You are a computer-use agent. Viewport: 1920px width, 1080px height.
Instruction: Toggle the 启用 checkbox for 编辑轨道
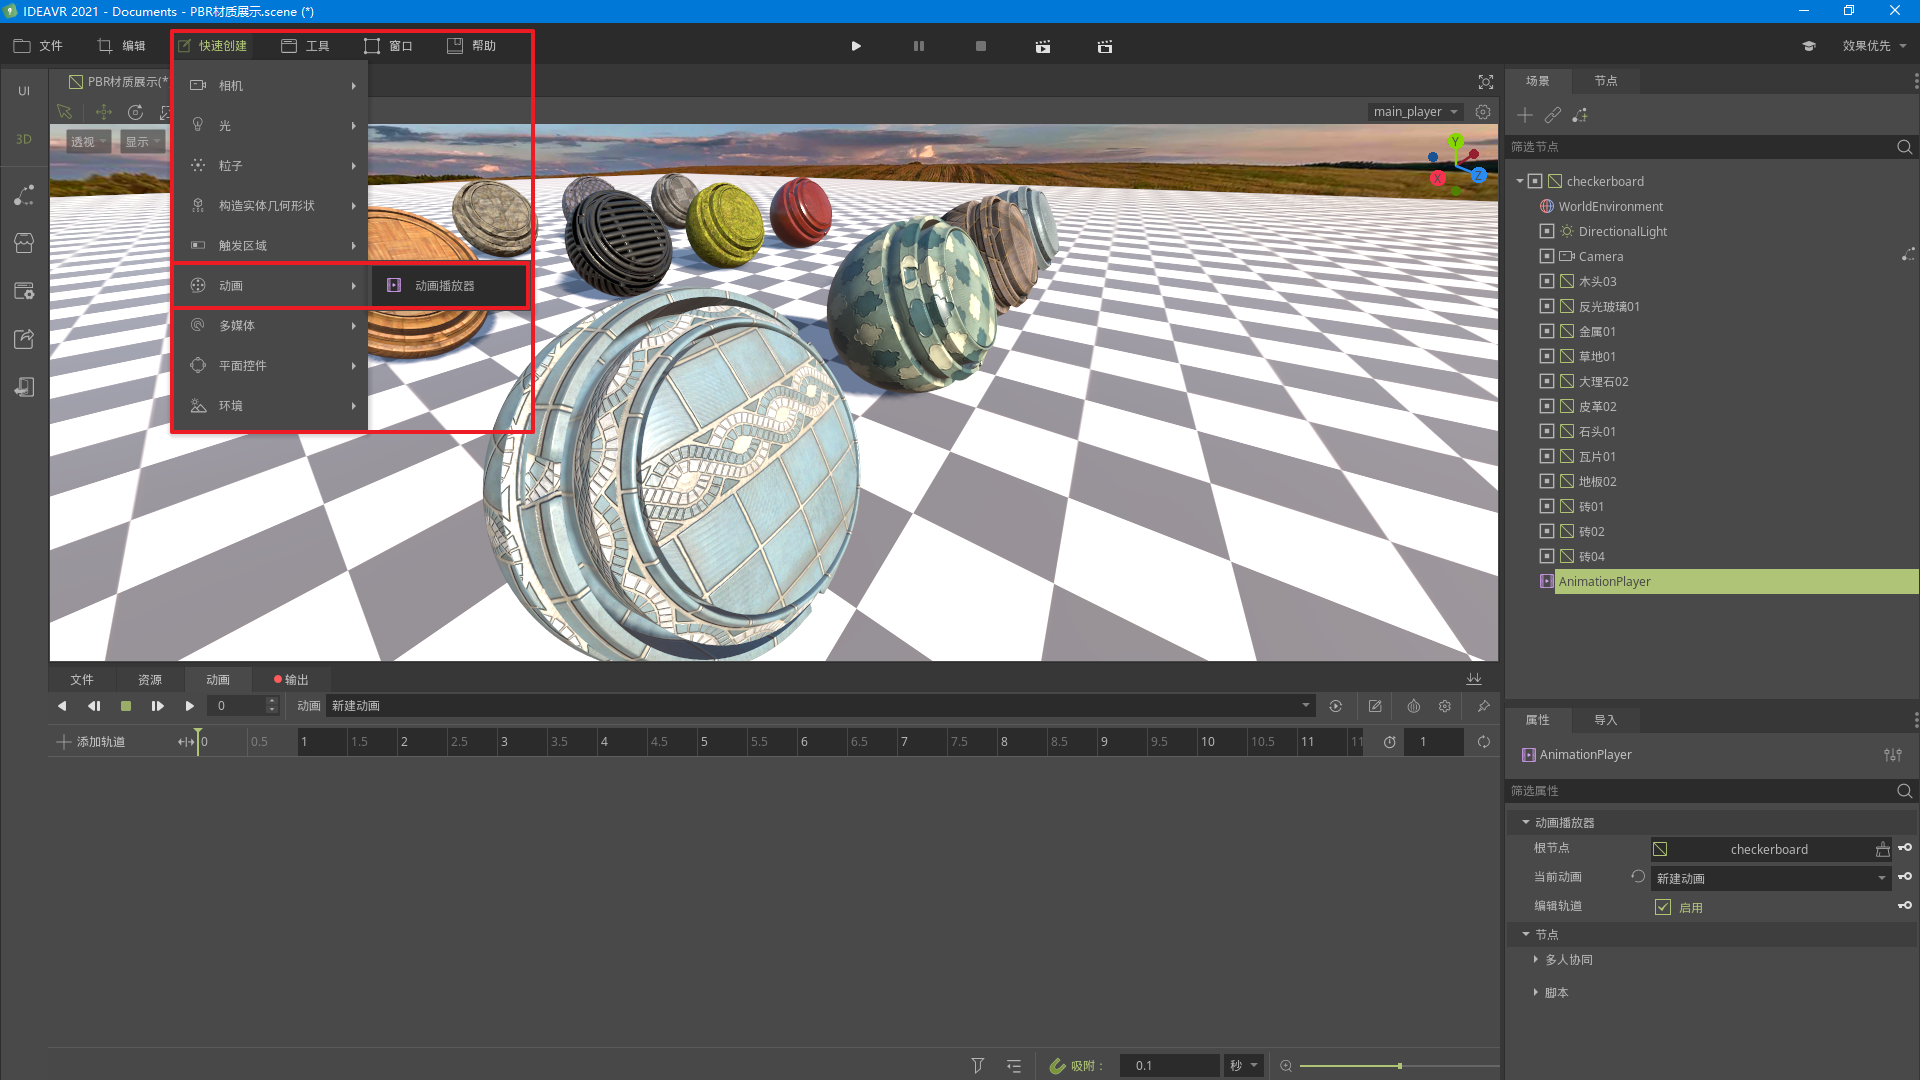[1663, 907]
